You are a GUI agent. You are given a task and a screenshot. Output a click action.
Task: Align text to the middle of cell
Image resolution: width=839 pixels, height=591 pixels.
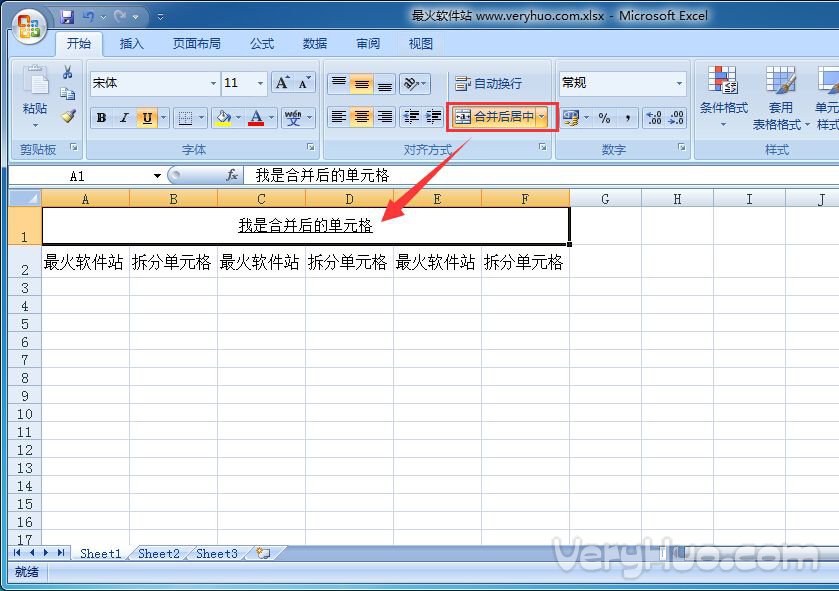click(362, 83)
